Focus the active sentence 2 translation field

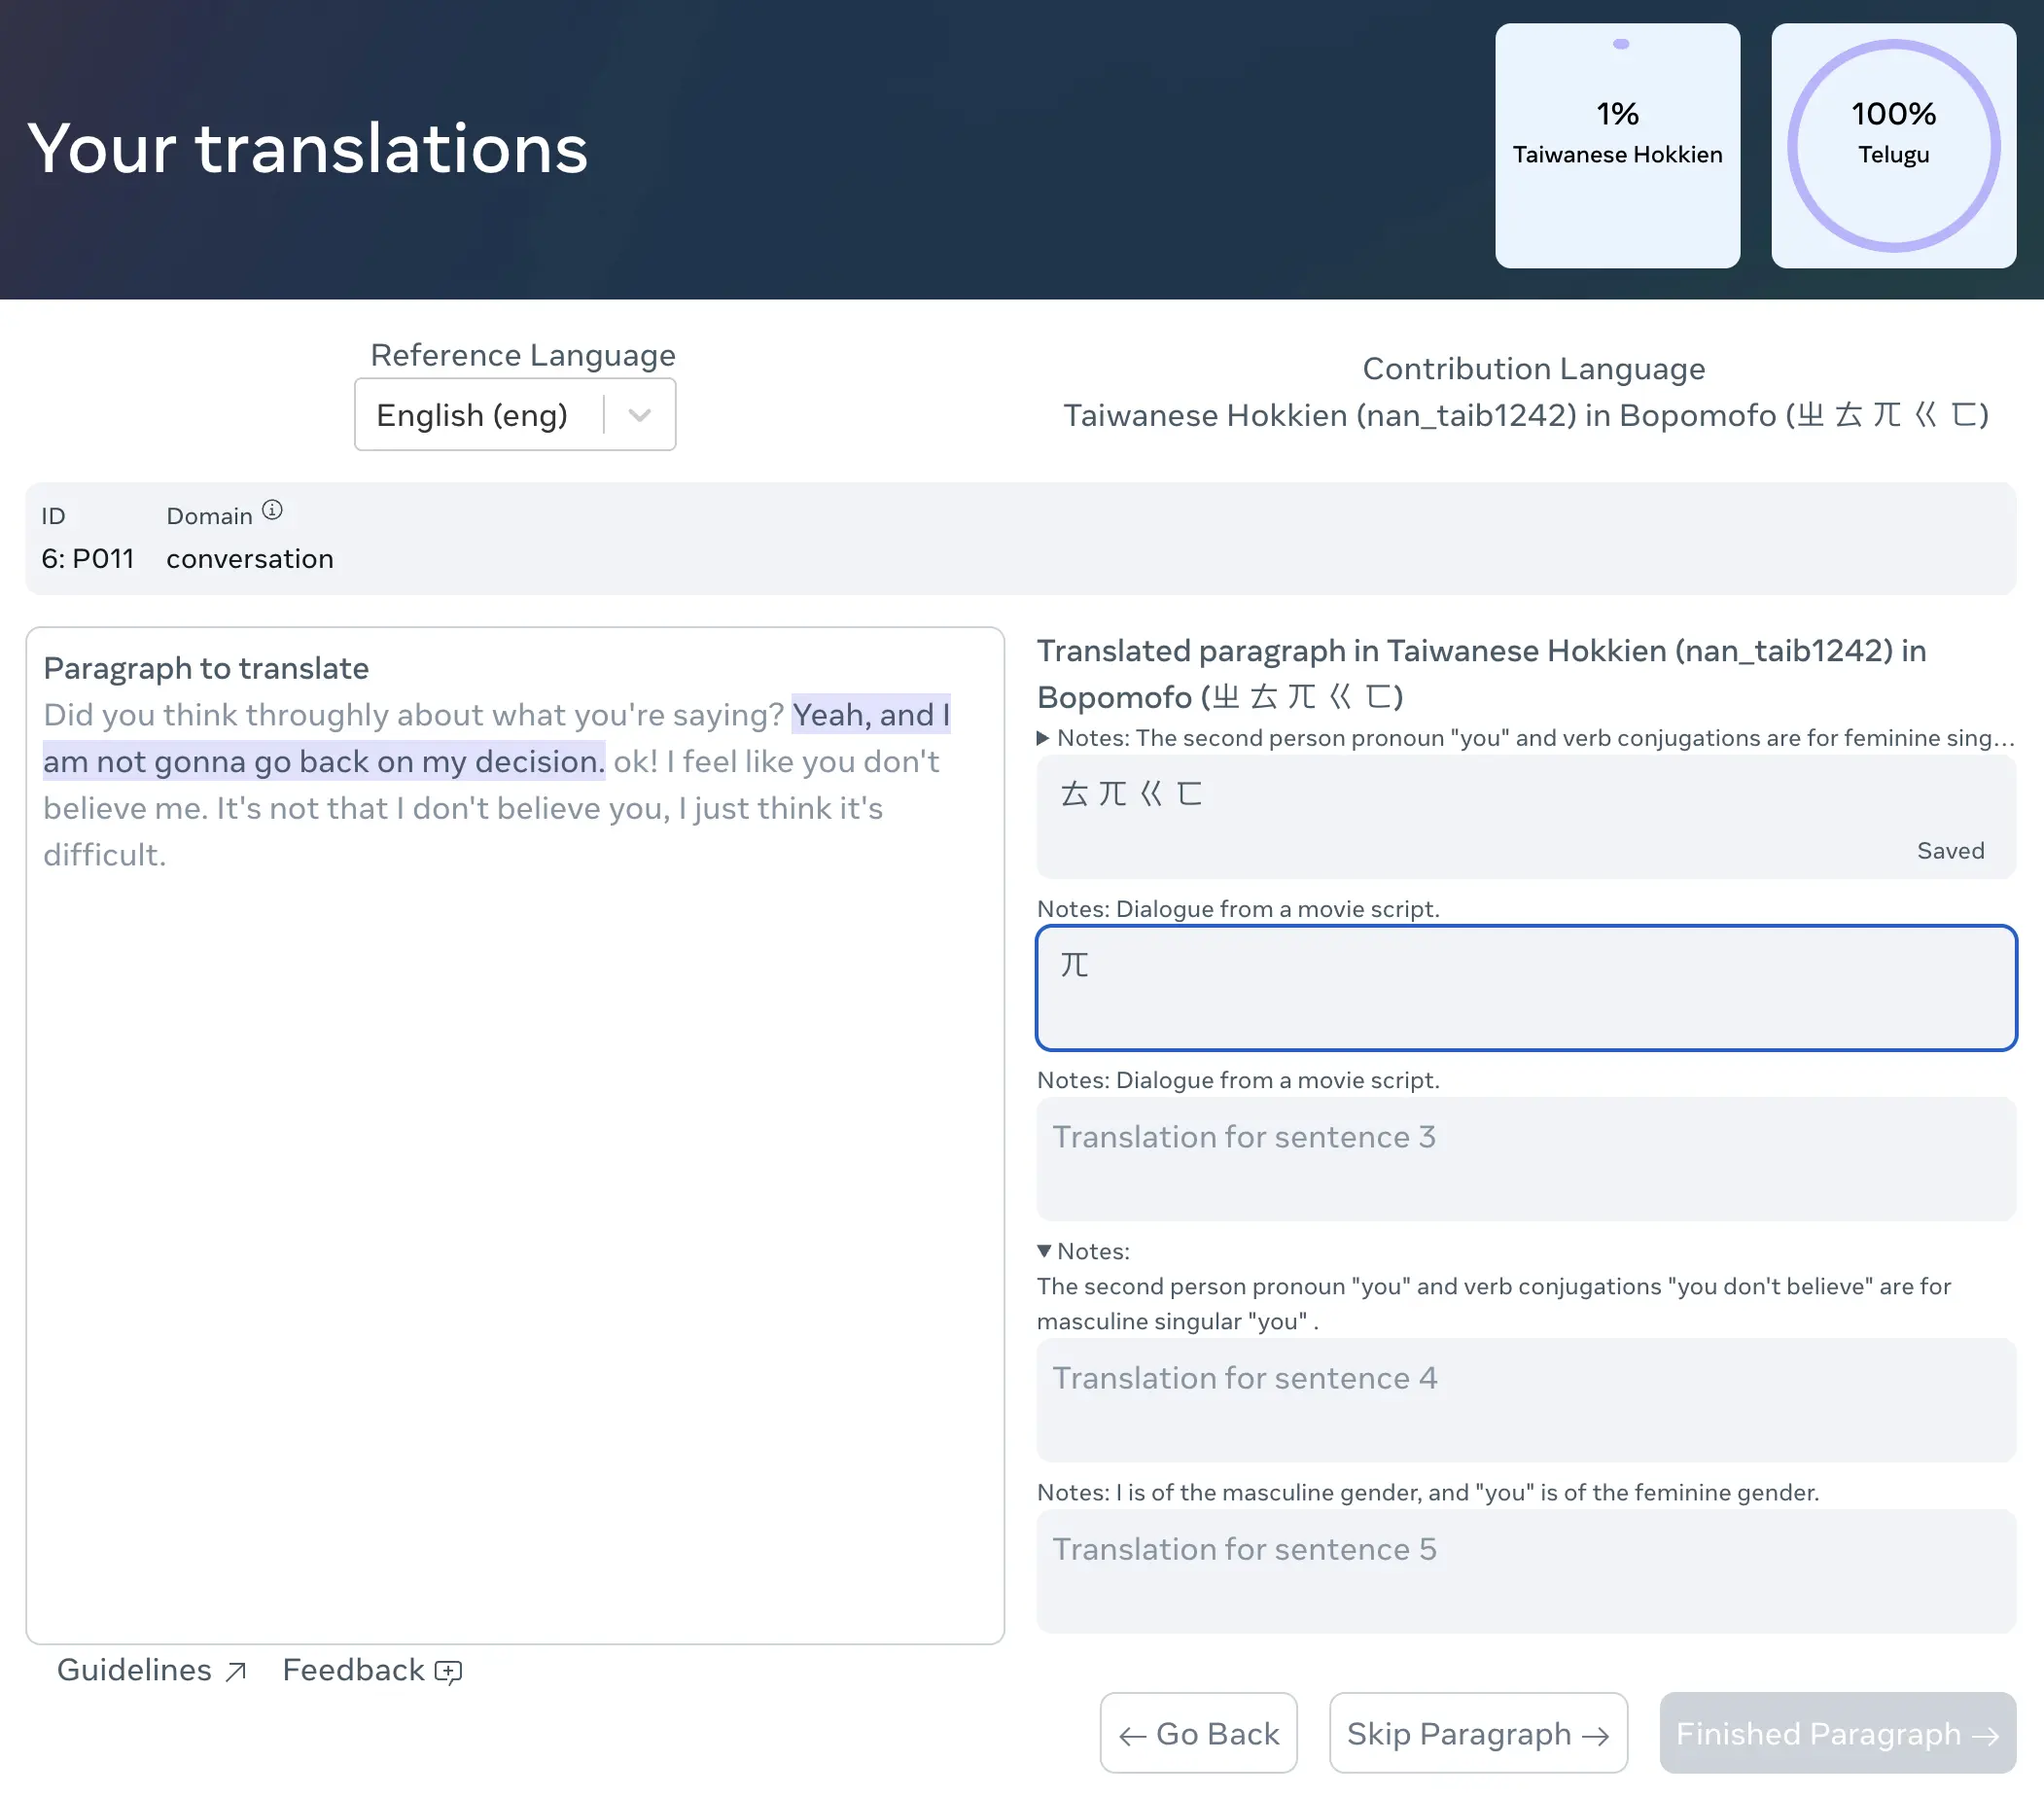coord(1525,988)
